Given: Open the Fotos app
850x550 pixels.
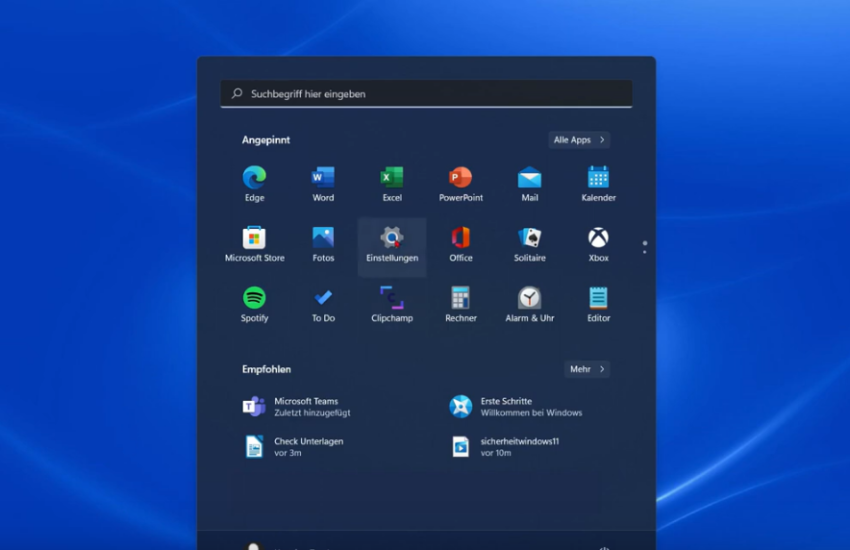Looking at the screenshot, I should coord(323,244).
